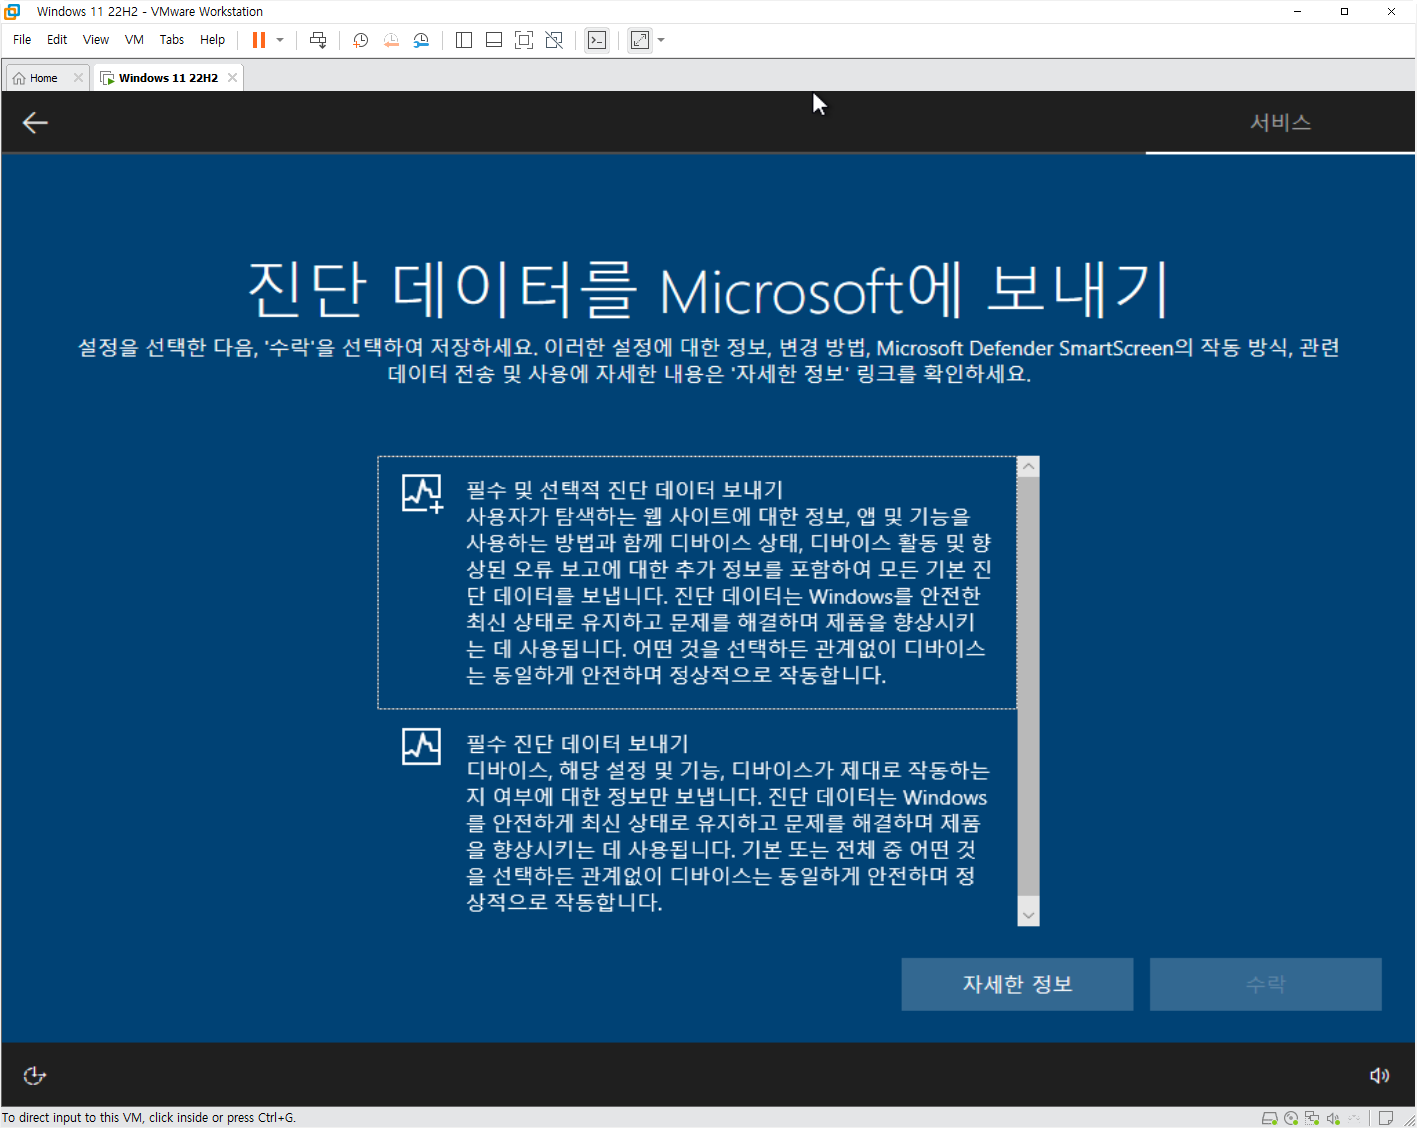Take a snapshot of the VM
1417x1128 pixels.
tap(361, 40)
